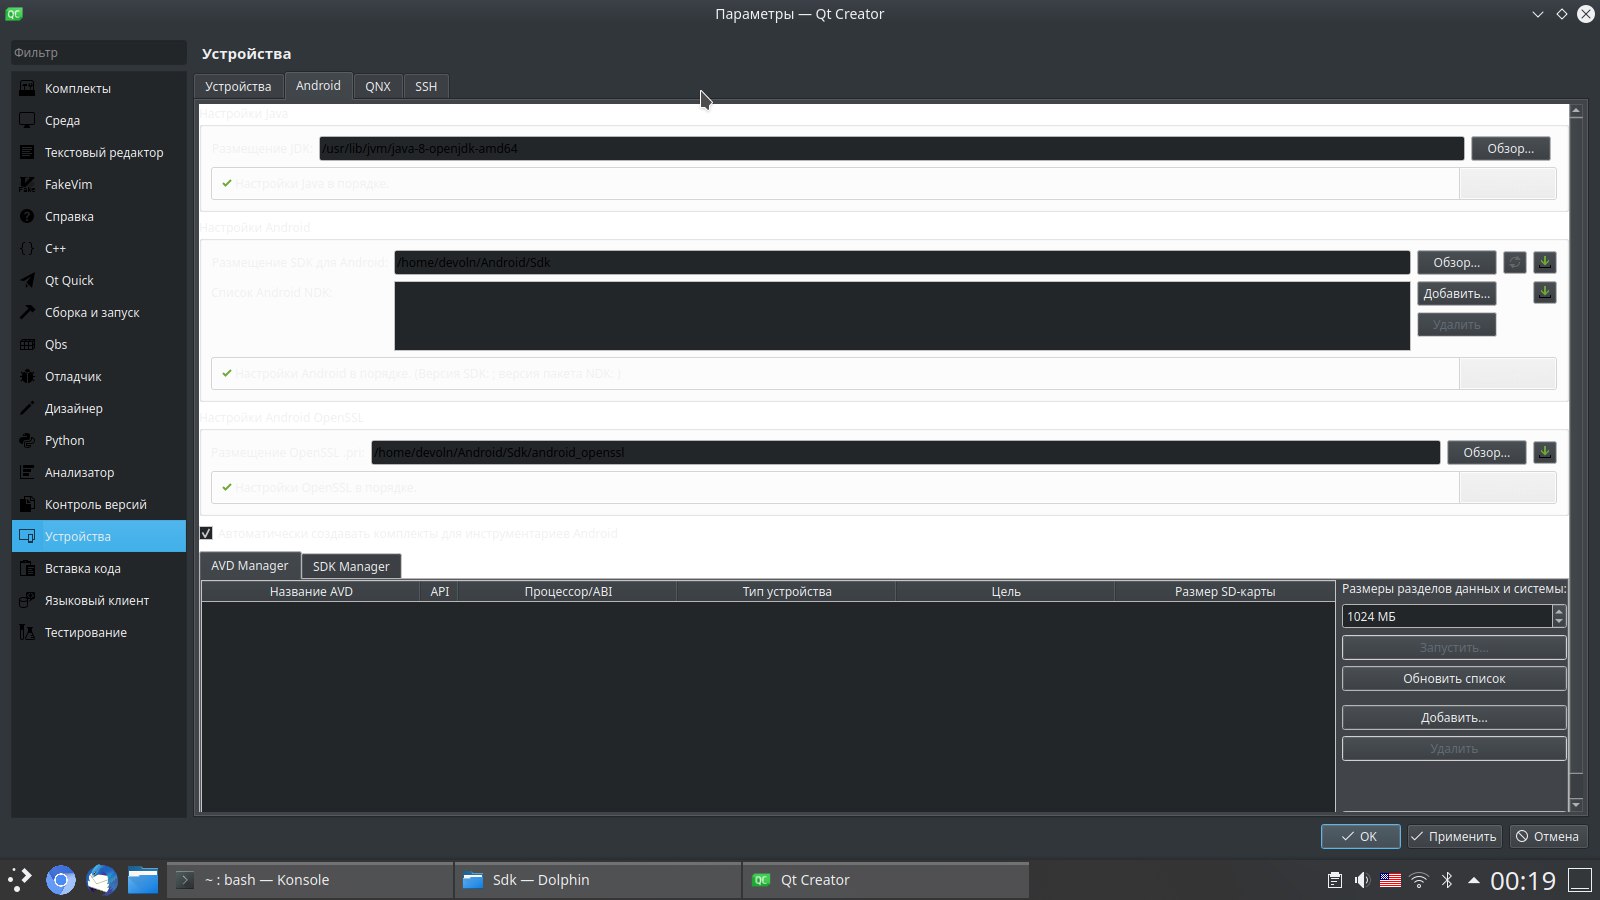Sort by Процессор/ABI column header
This screenshot has width=1600, height=900.
click(x=568, y=591)
